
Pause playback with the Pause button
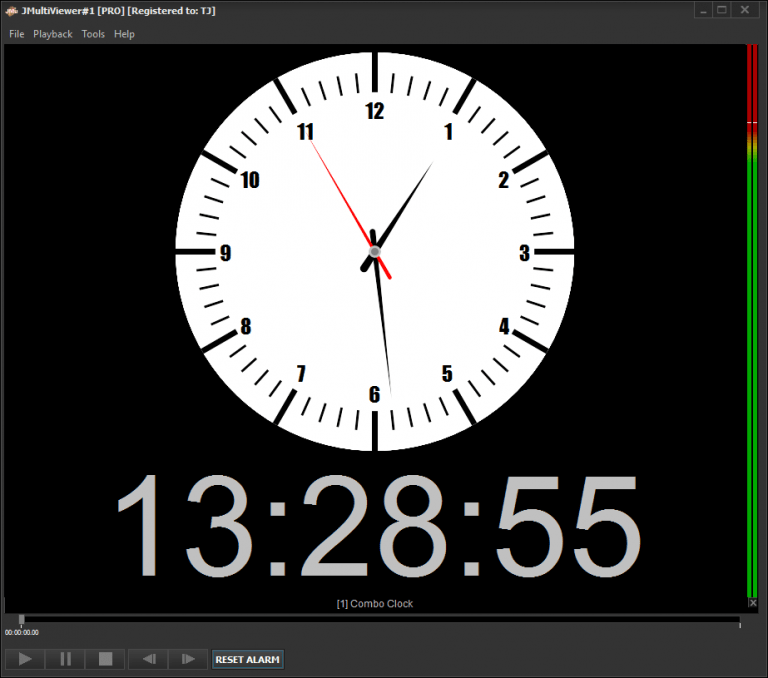click(65, 659)
